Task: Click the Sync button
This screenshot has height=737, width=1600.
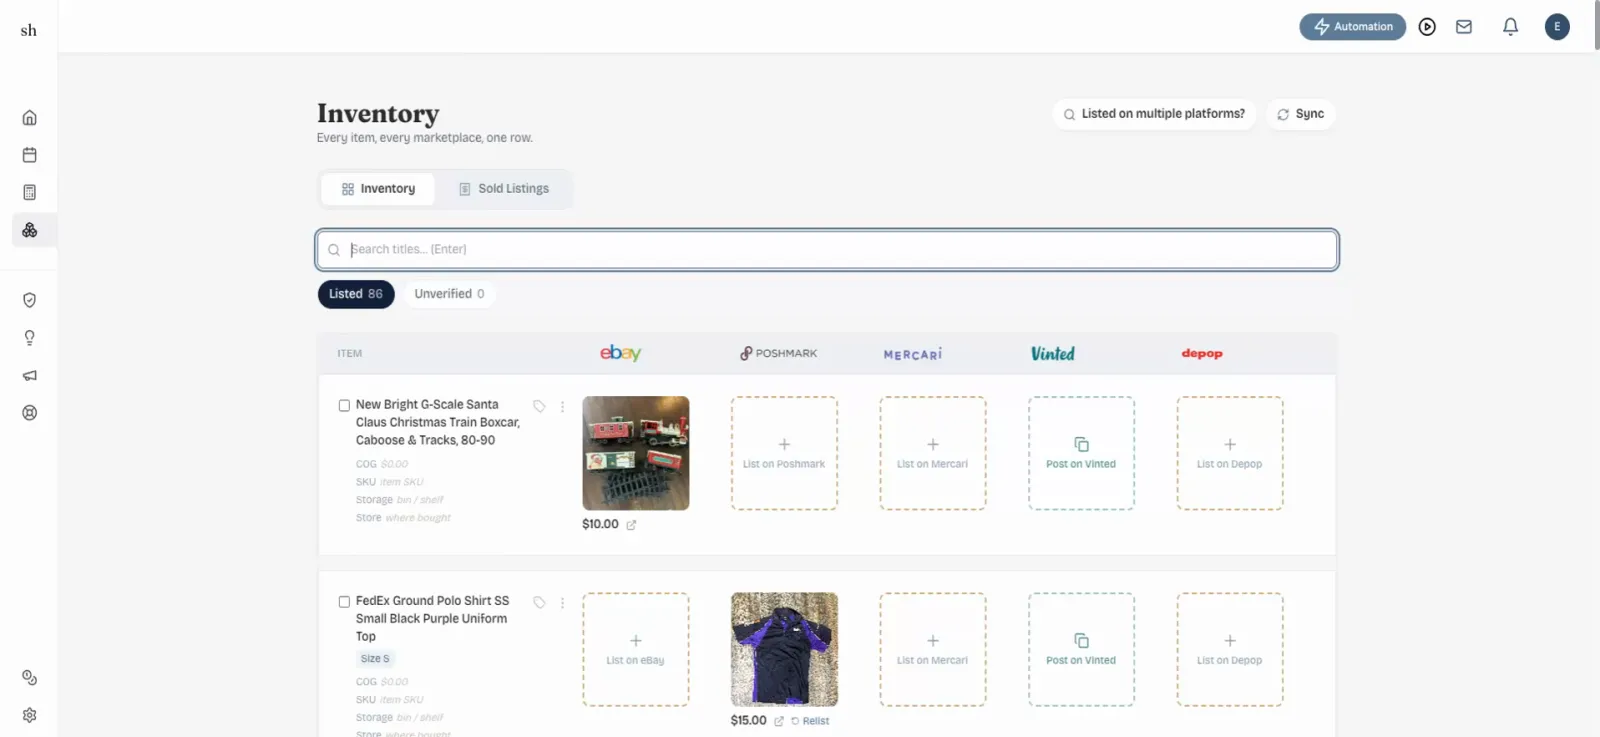Action: pos(1300,114)
